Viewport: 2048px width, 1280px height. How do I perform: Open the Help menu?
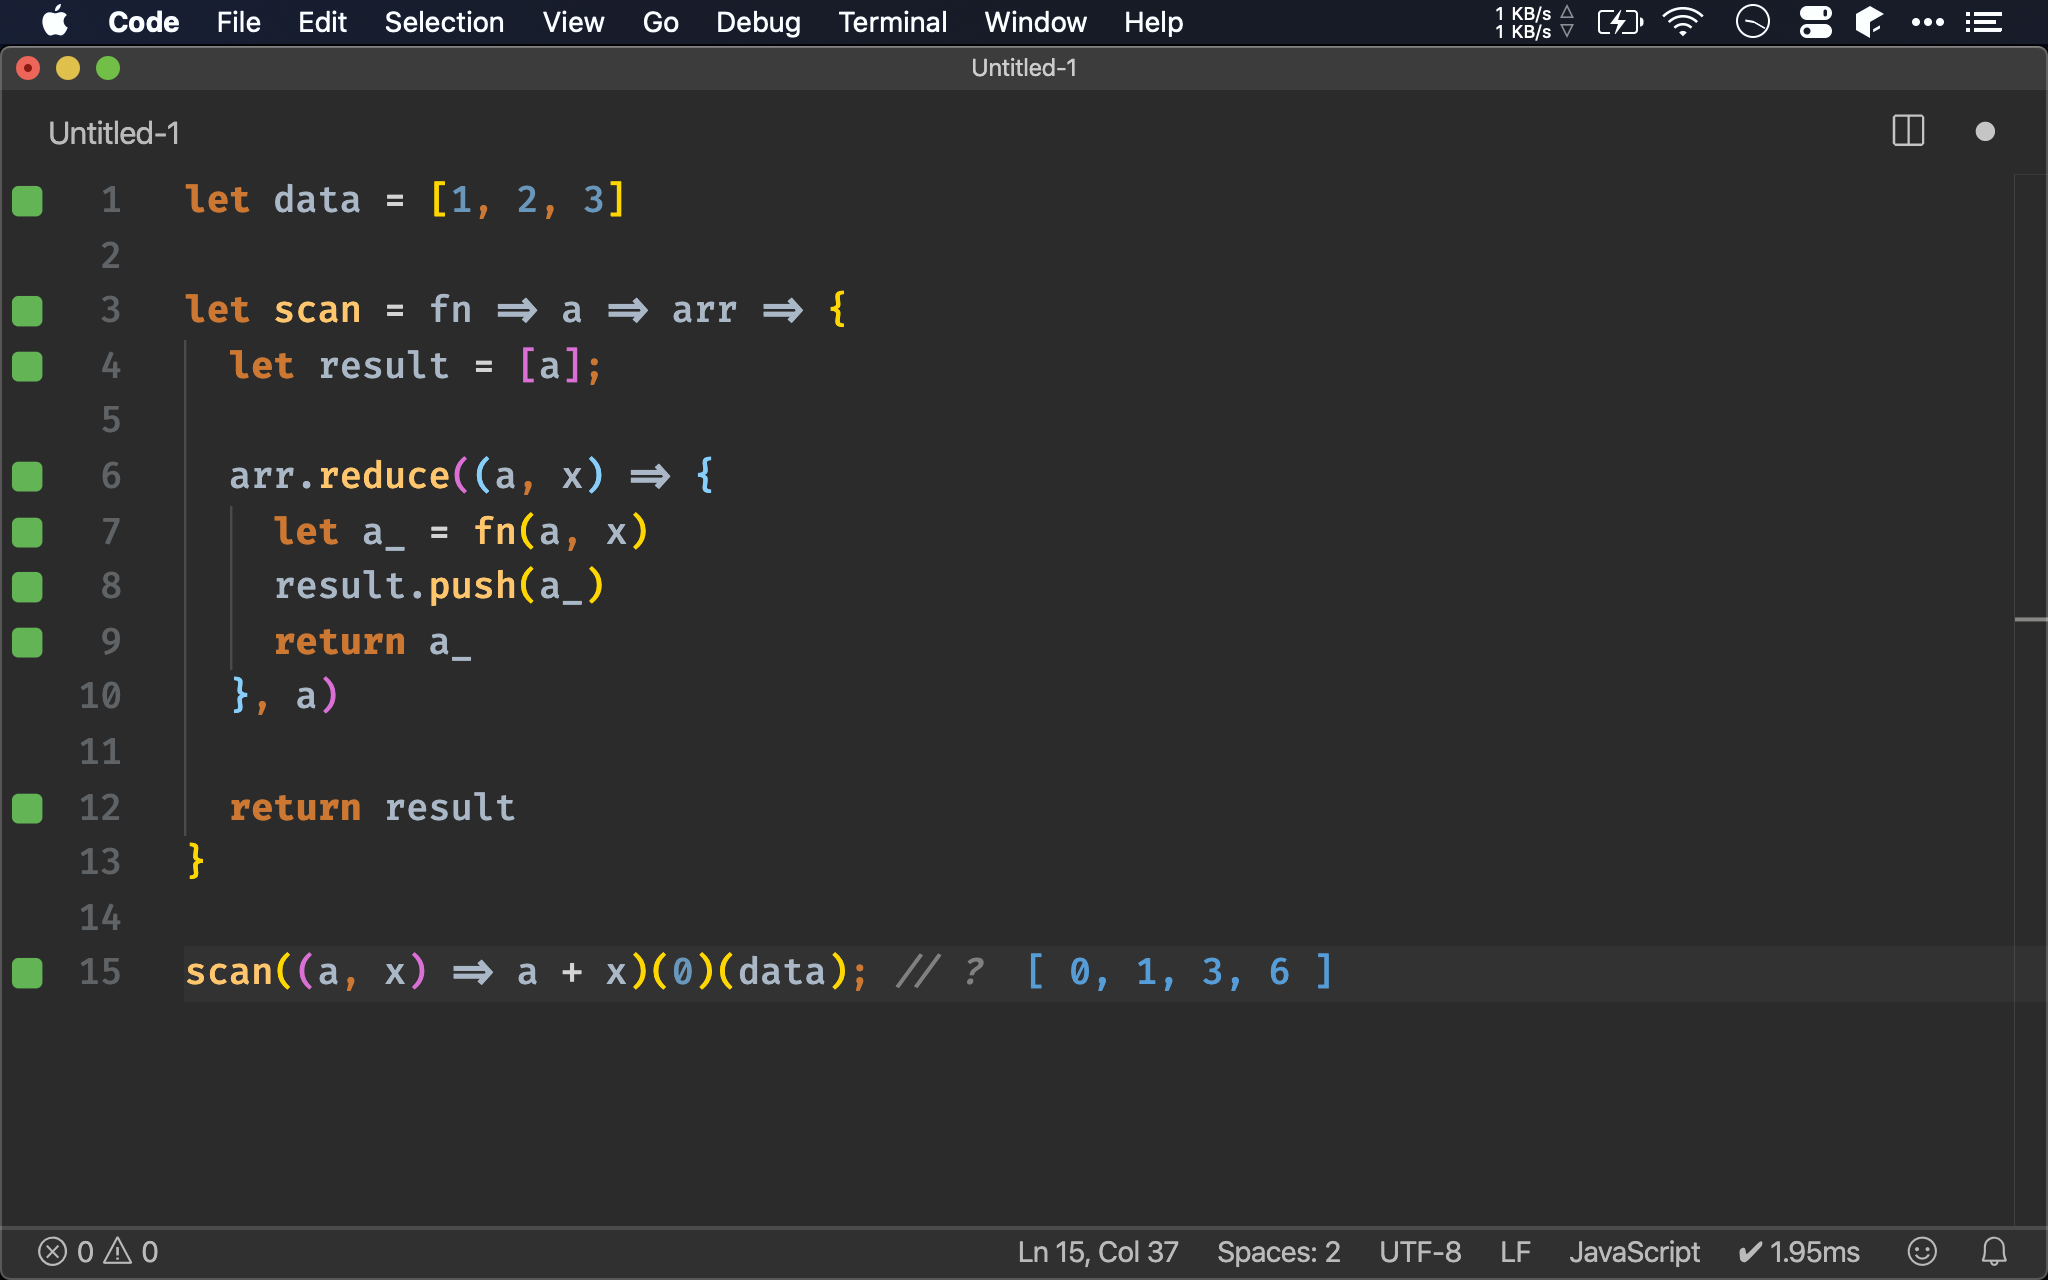[1153, 22]
